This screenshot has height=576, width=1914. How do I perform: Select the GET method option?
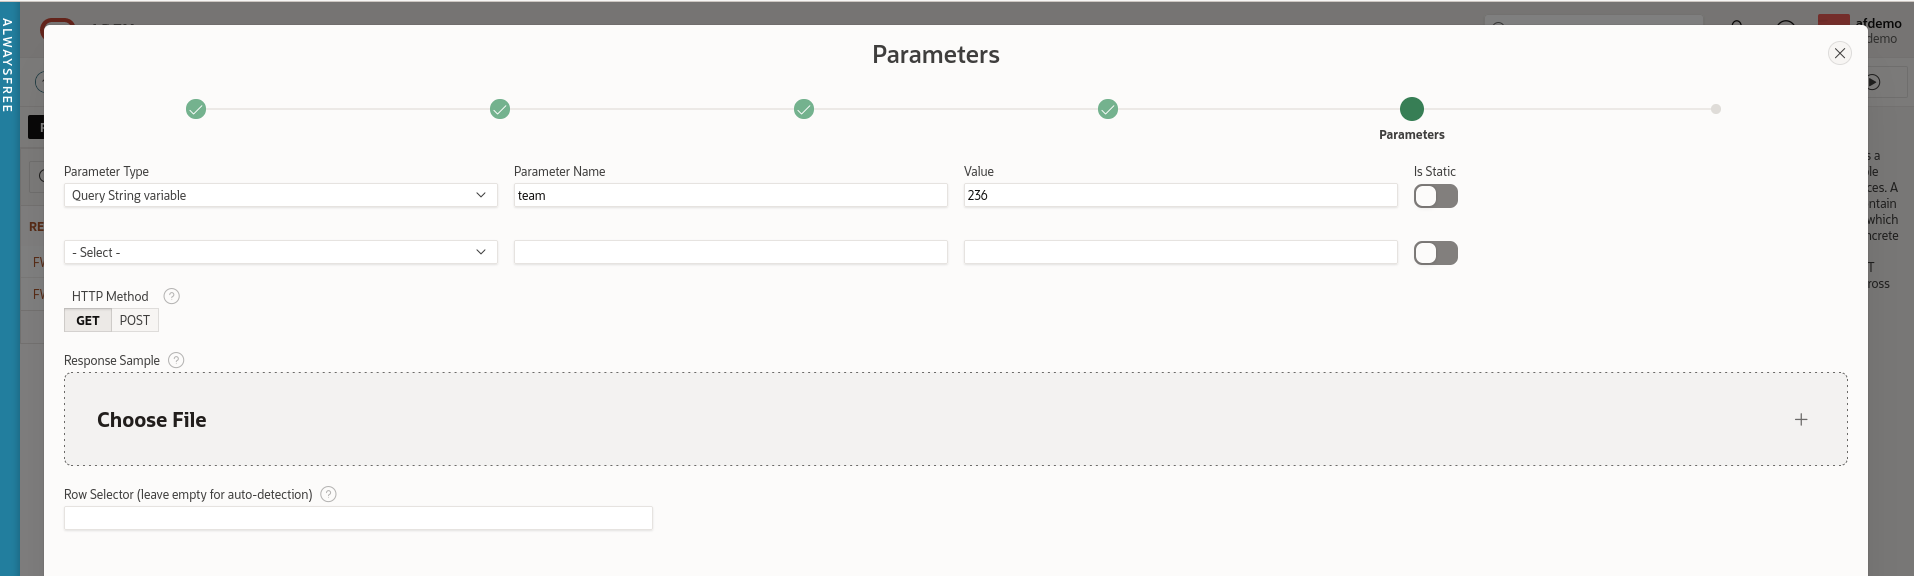(87, 320)
